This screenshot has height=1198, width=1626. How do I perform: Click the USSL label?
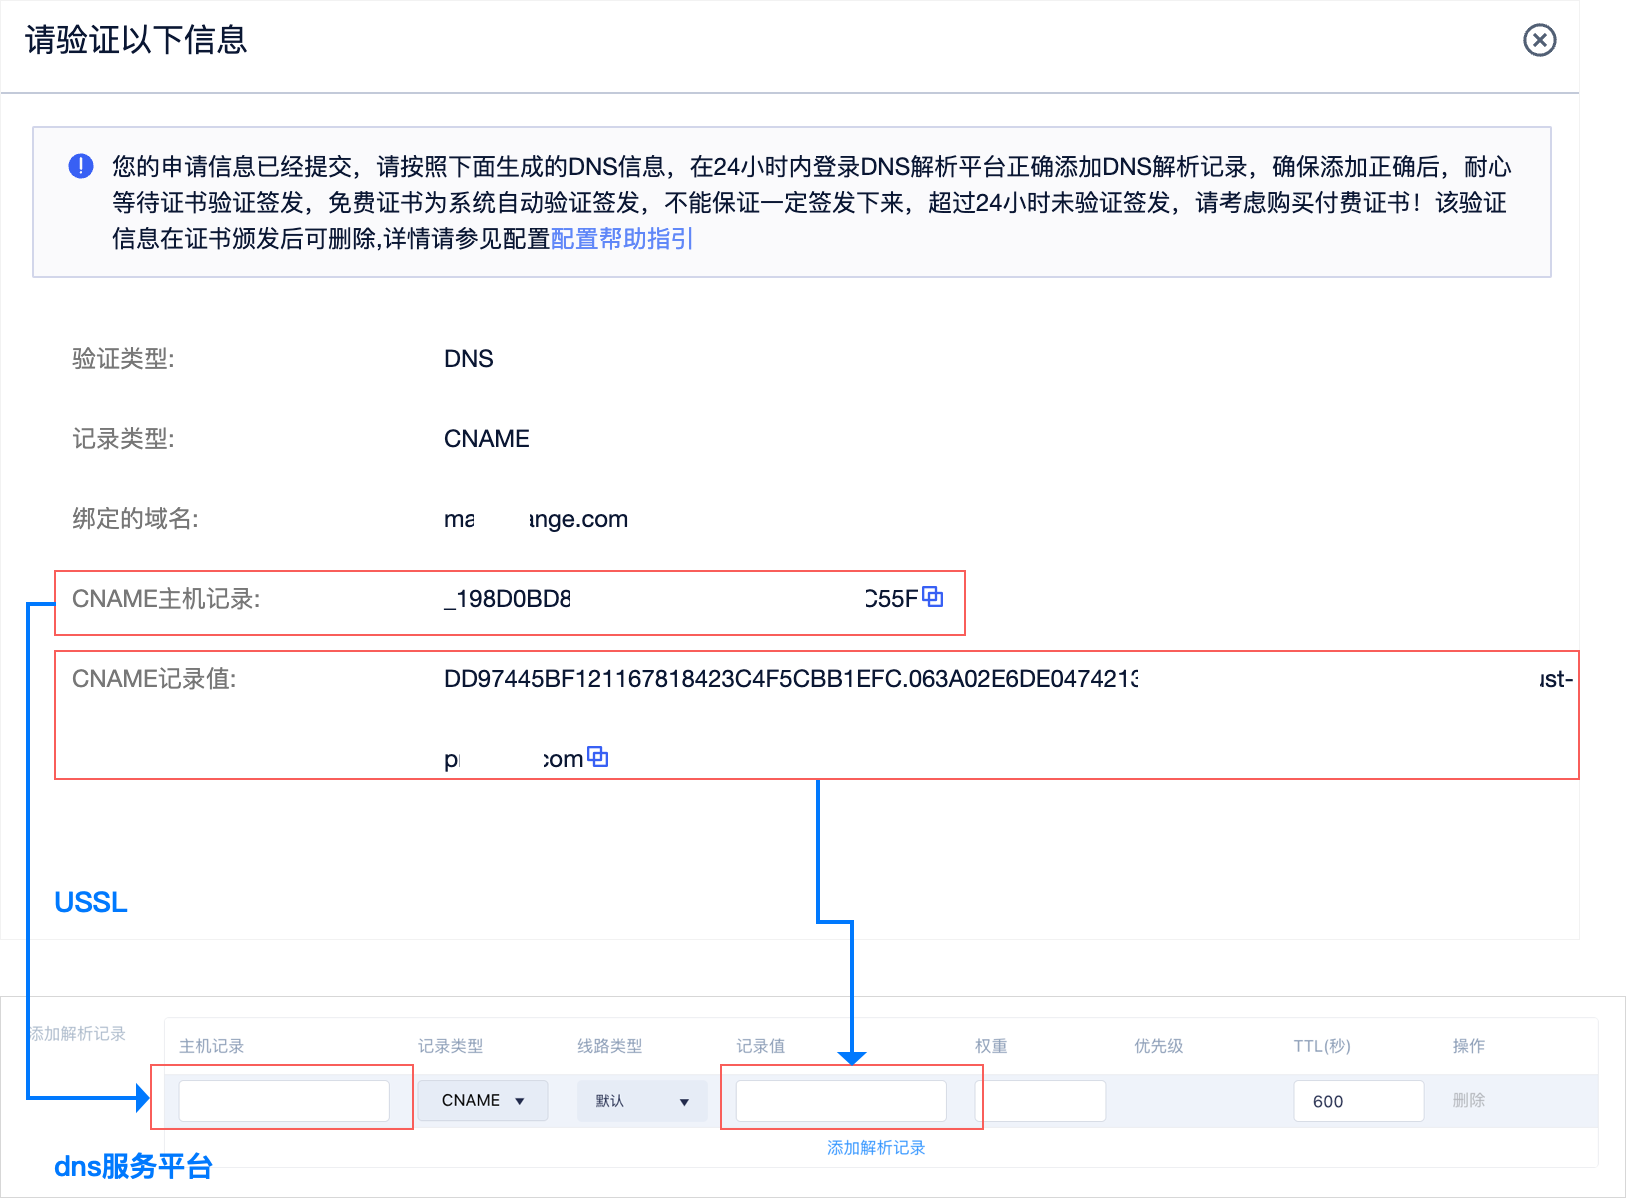click(90, 901)
